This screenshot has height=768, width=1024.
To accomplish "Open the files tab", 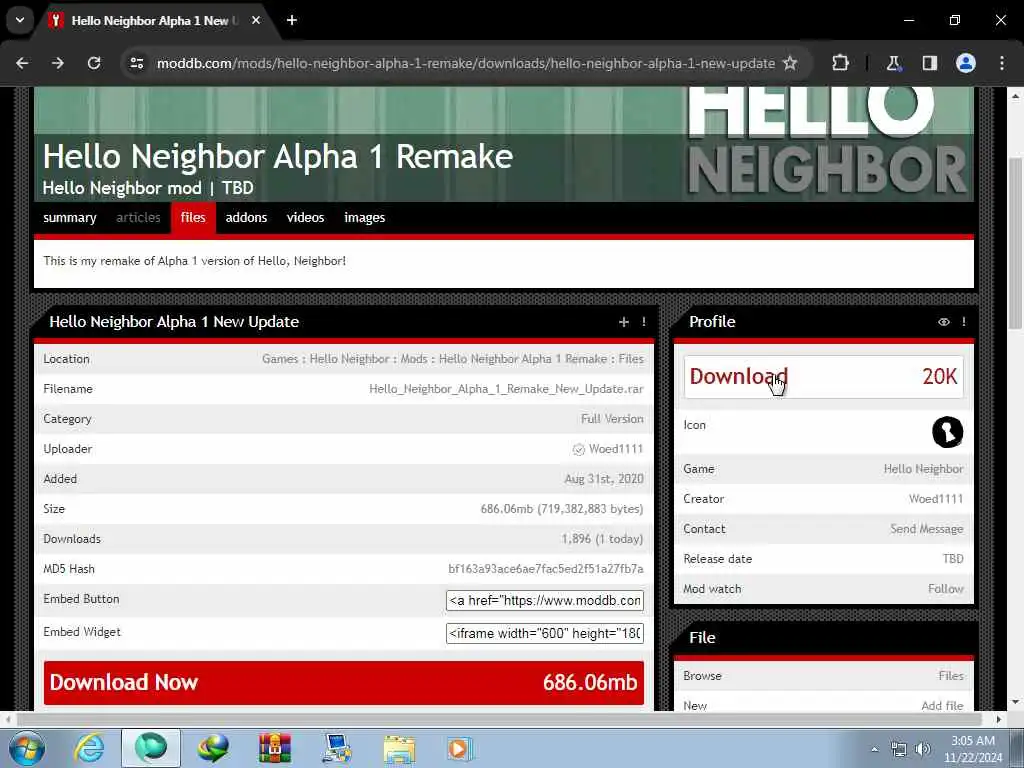I will (x=193, y=217).
